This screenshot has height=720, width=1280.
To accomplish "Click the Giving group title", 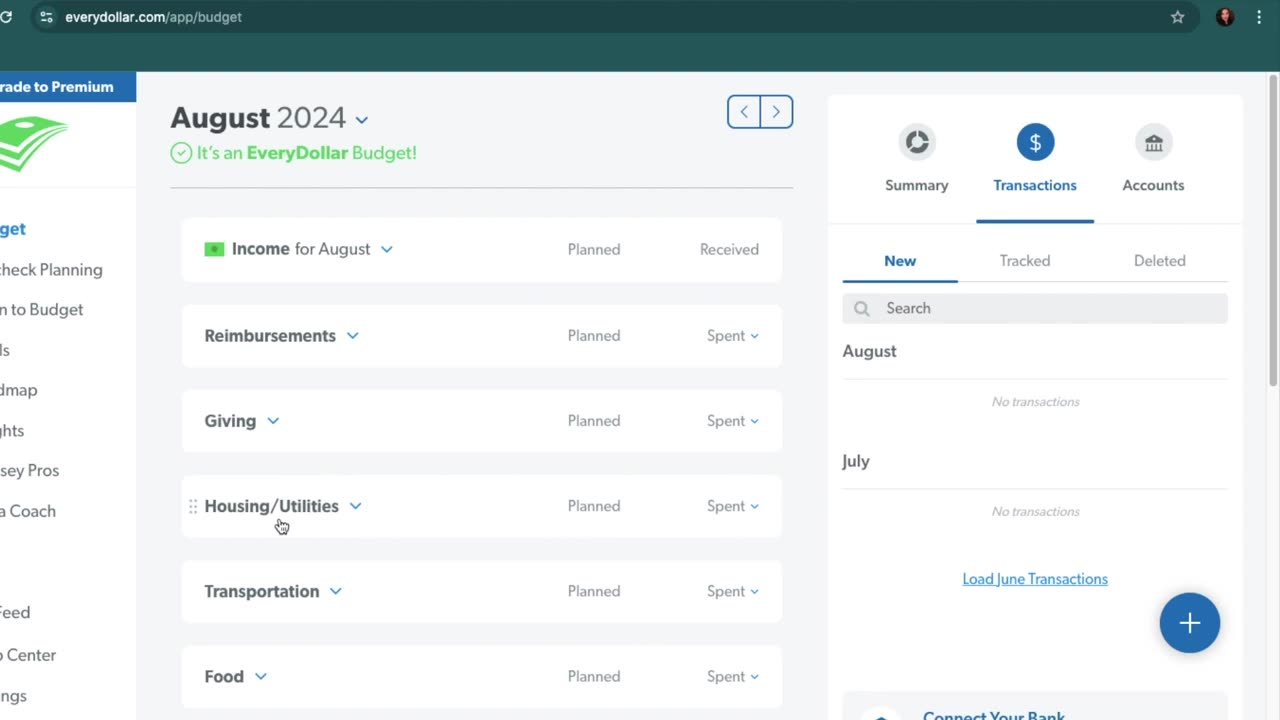I will 230,421.
